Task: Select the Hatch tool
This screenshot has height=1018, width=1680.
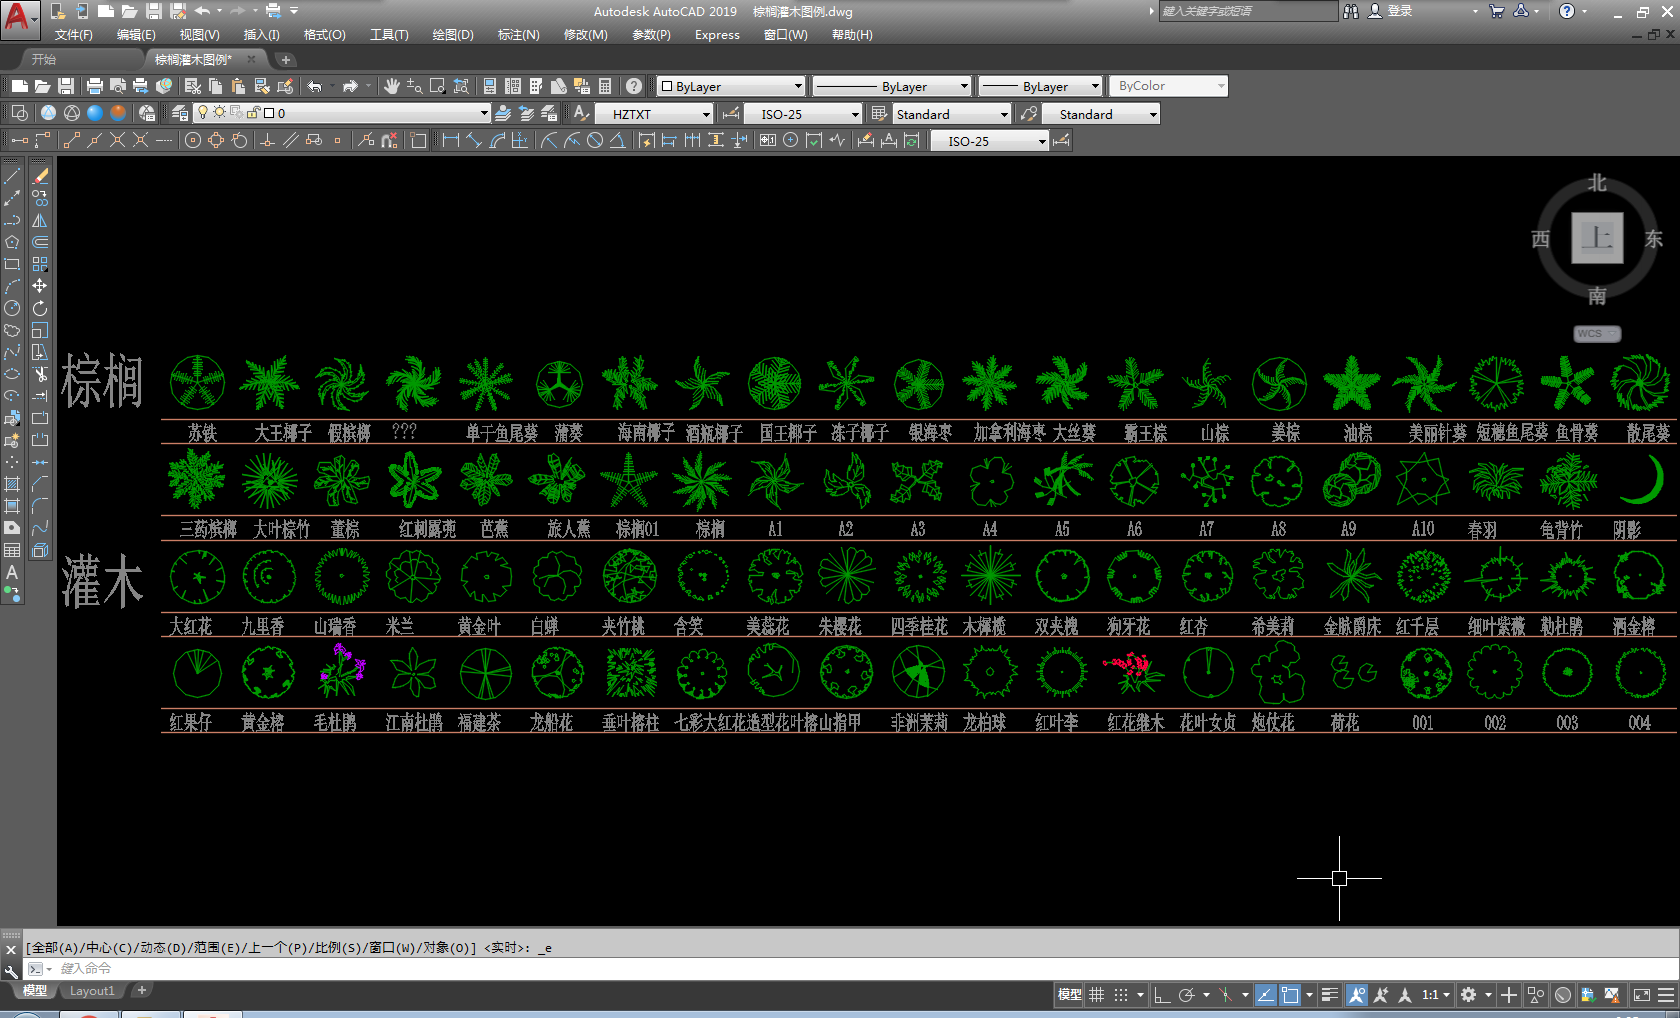Action: 12,484
